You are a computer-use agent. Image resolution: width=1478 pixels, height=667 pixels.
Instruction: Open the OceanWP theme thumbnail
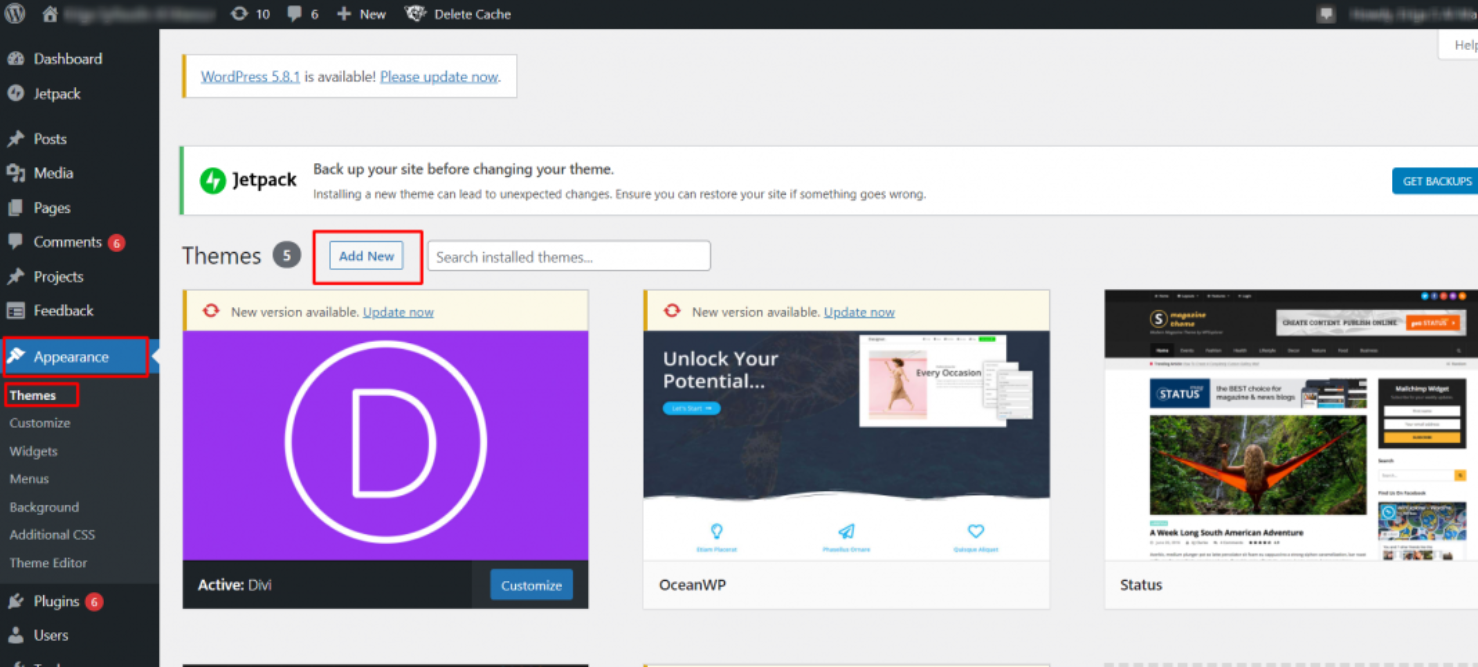tap(846, 445)
